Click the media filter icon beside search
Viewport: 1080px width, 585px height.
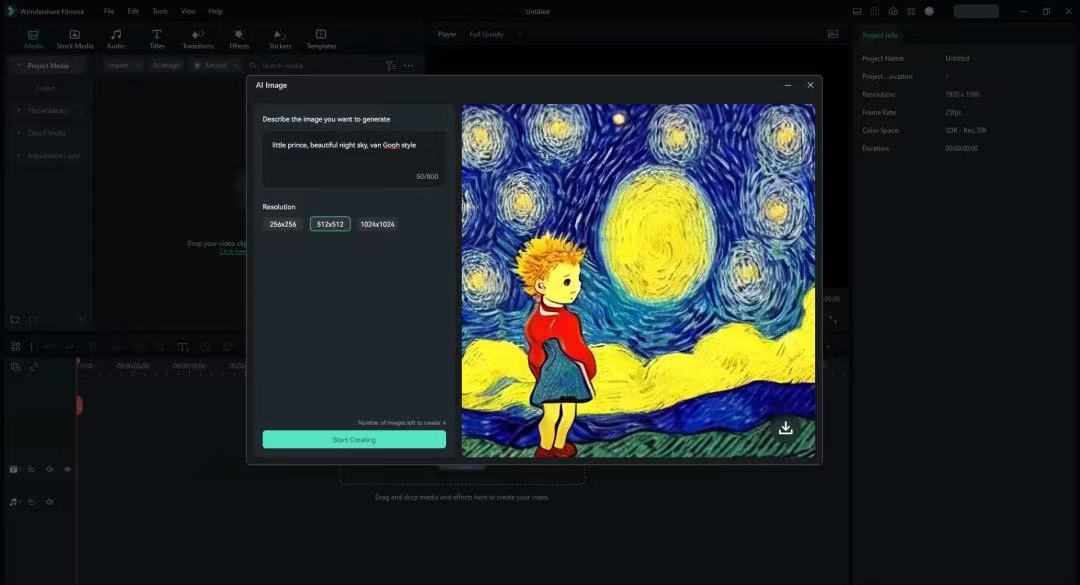(x=391, y=66)
